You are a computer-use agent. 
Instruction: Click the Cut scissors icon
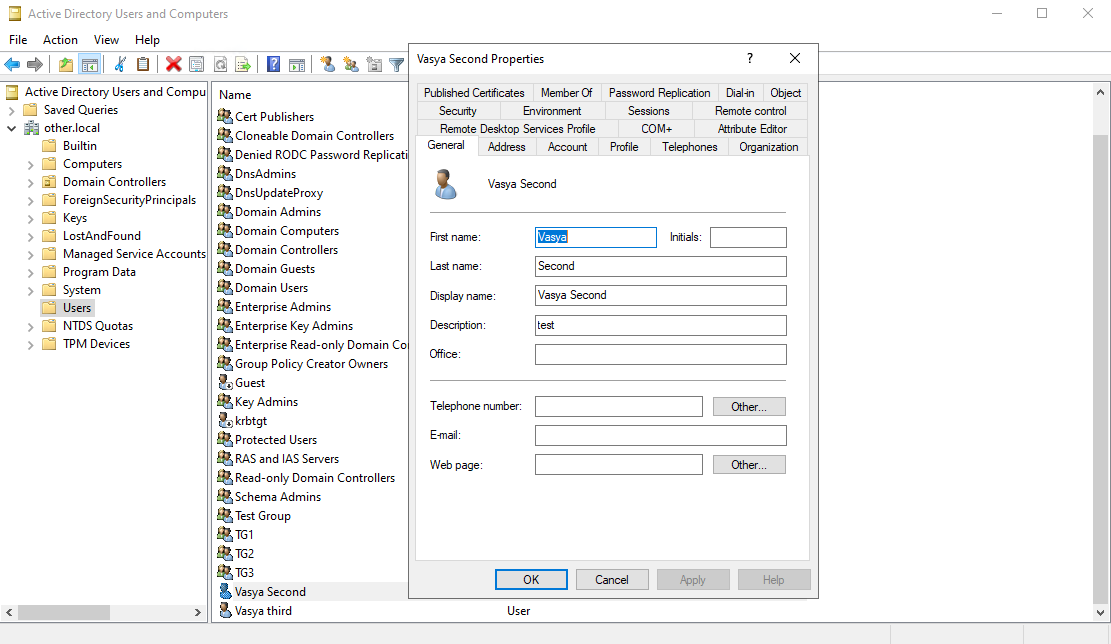point(120,64)
